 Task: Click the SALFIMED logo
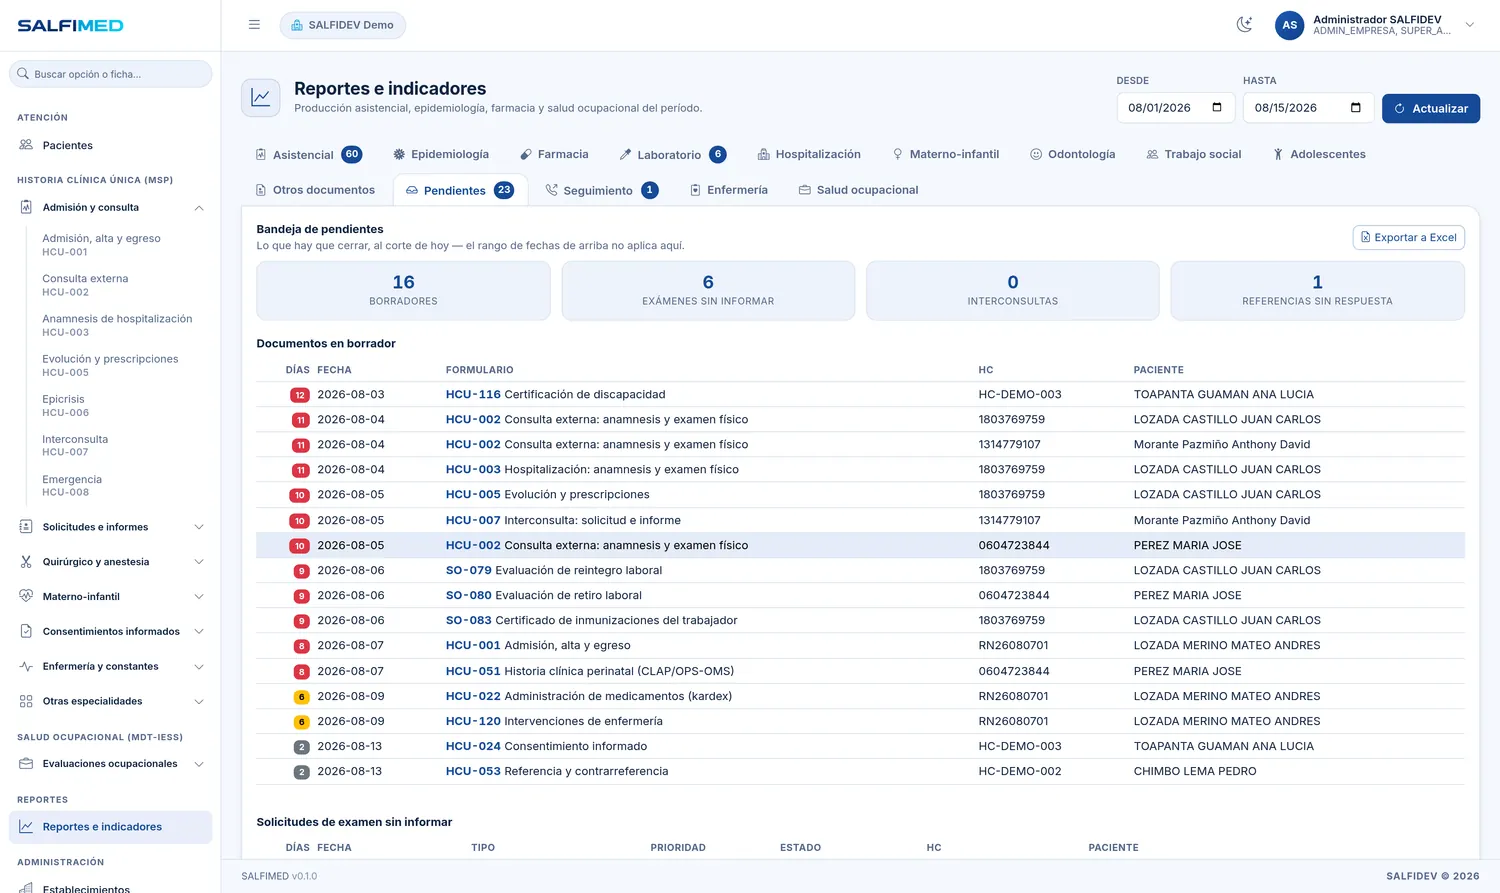[70, 25]
